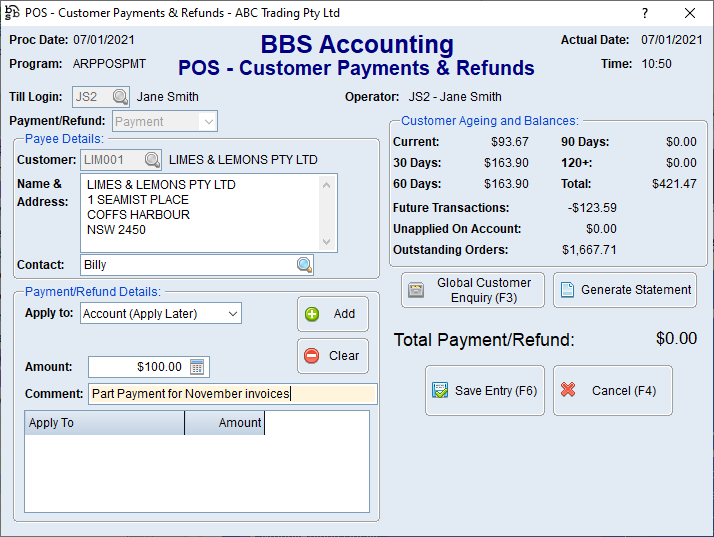Click the Till Login search magnifier icon

click(120, 97)
